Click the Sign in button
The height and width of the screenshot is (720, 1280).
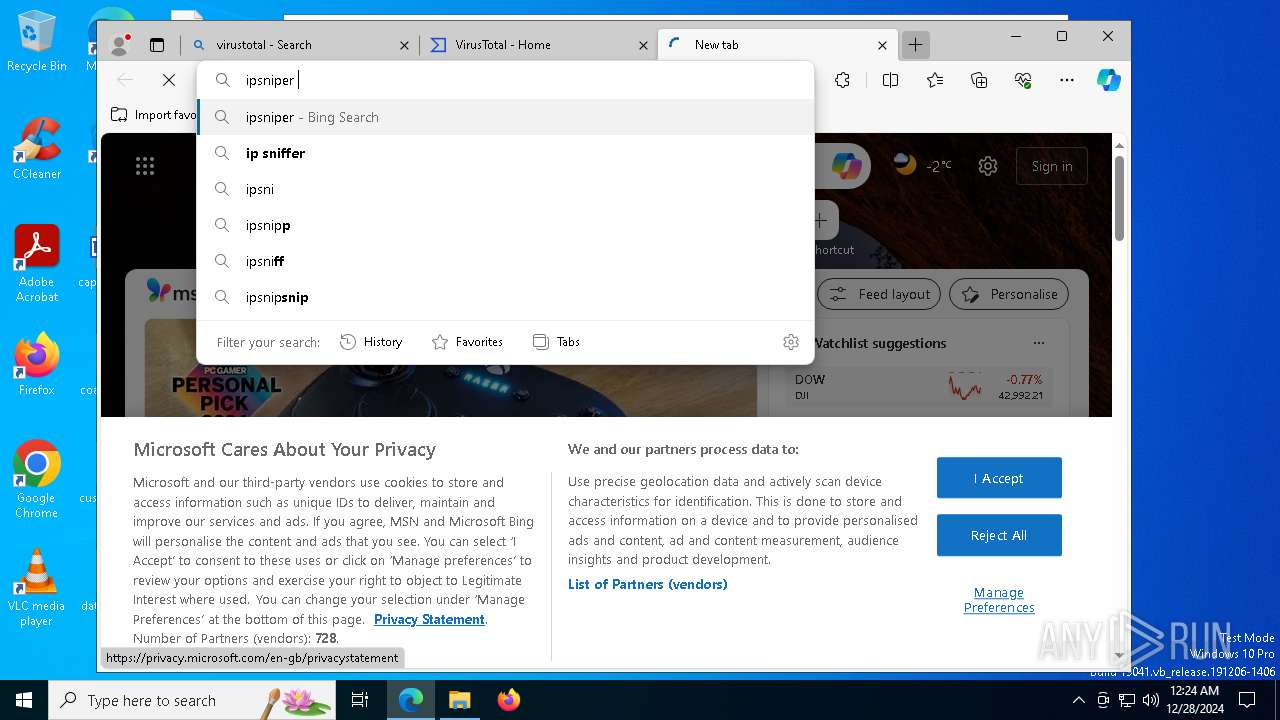(x=1052, y=166)
